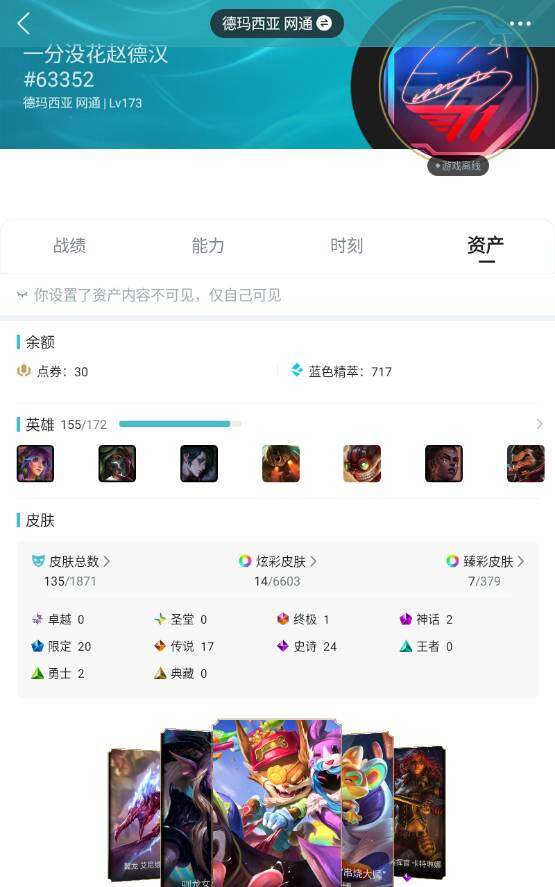Expand 炫彩皮肤 details
The height and width of the screenshot is (887, 555).
pos(278,561)
